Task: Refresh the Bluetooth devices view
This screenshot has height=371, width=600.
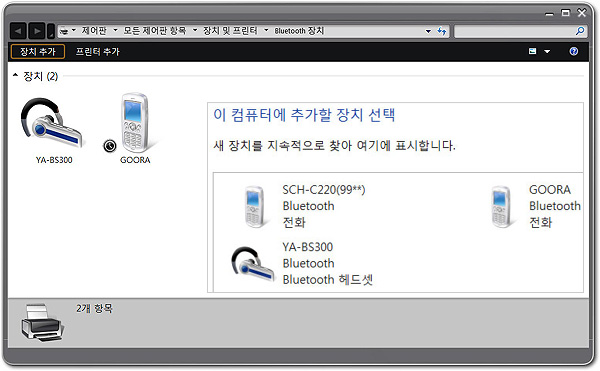Action: (x=442, y=31)
